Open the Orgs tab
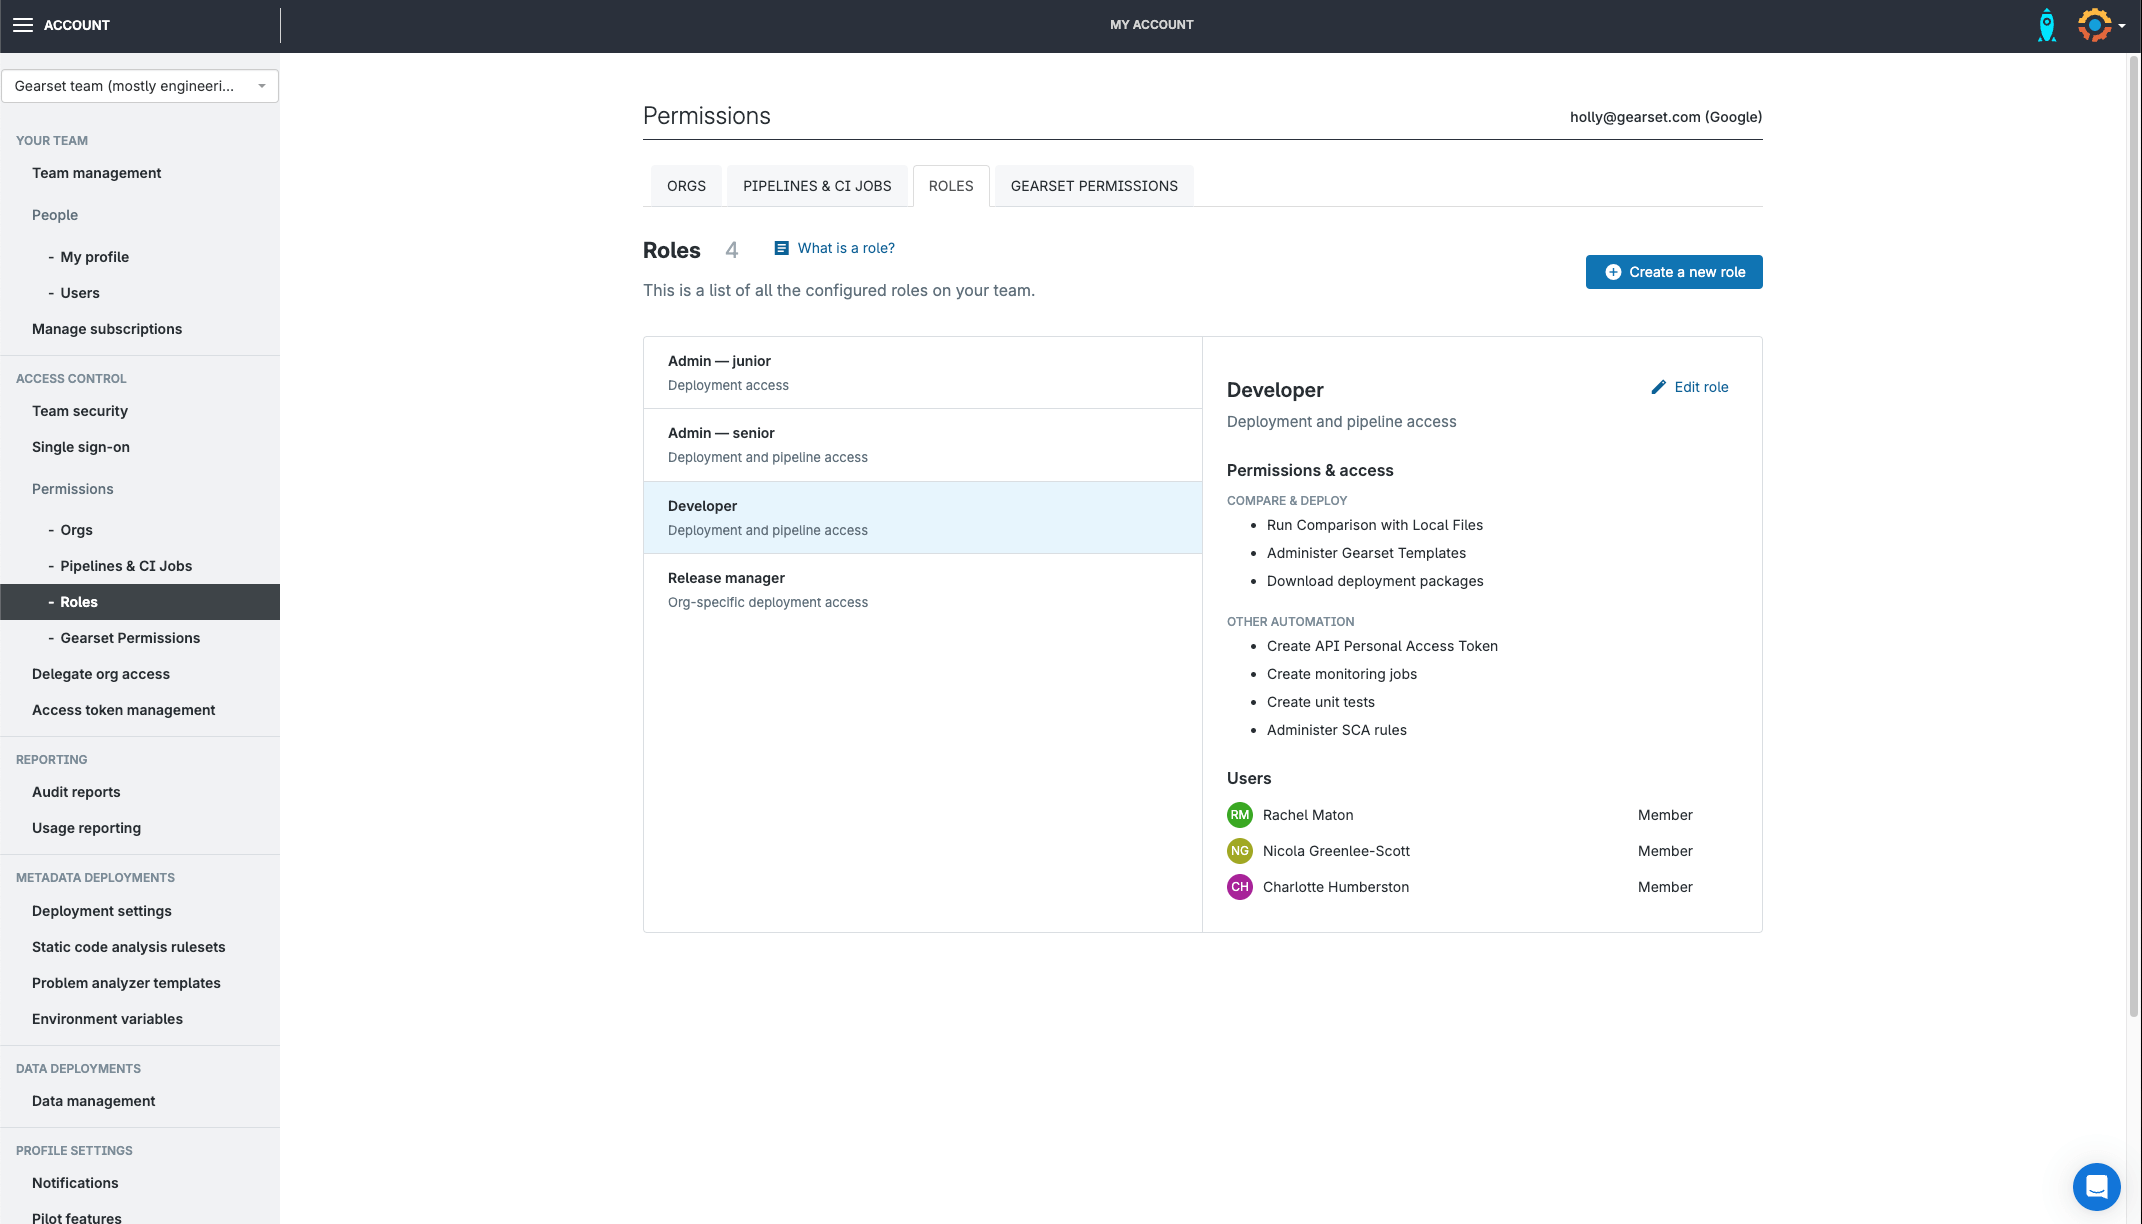The width and height of the screenshot is (2142, 1224). (x=686, y=186)
